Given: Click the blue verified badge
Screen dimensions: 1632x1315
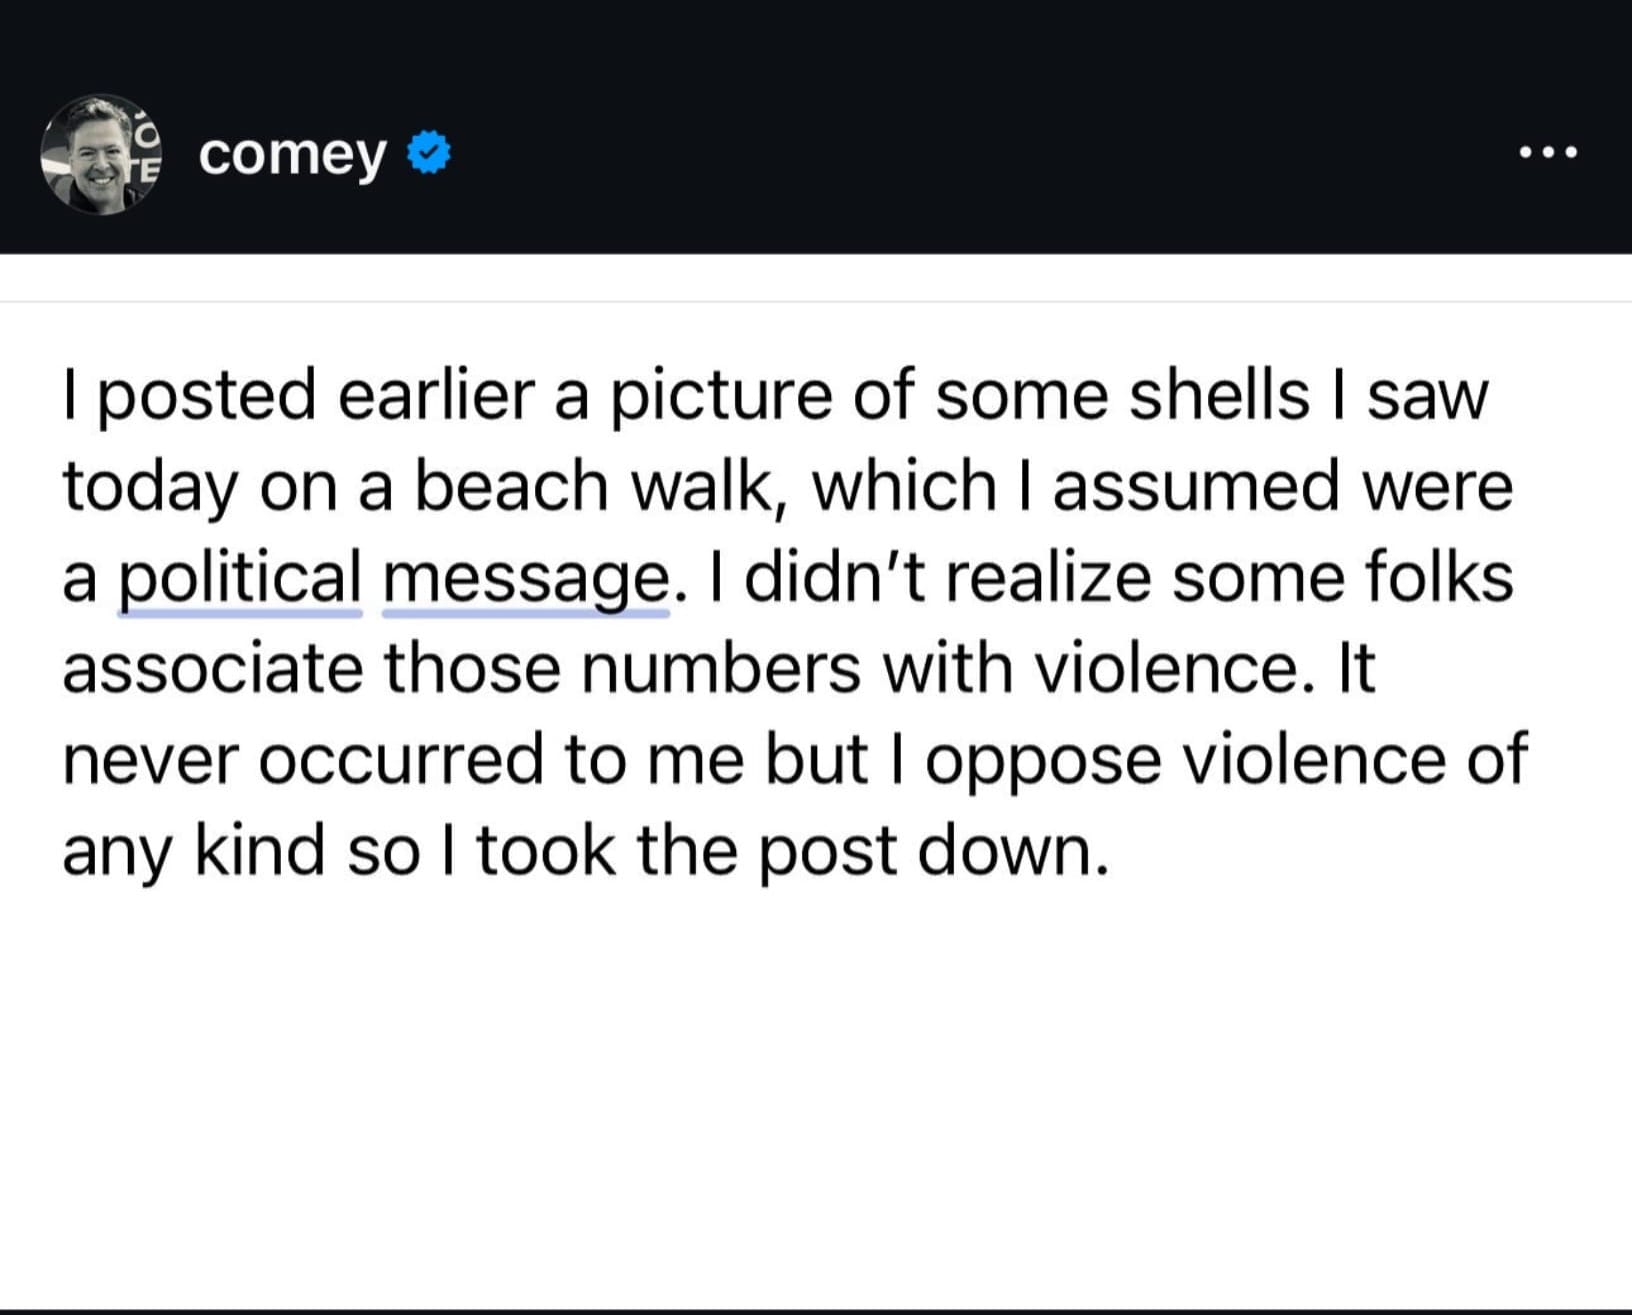Looking at the screenshot, I should click(430, 154).
